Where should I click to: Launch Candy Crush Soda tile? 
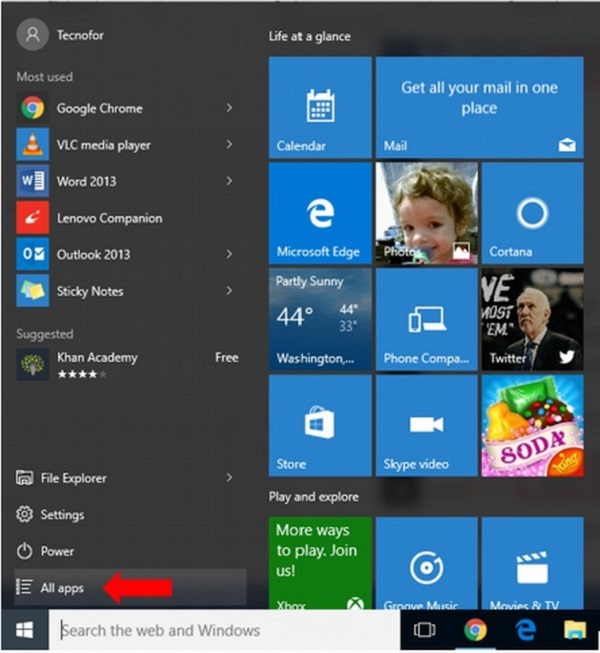click(x=533, y=426)
